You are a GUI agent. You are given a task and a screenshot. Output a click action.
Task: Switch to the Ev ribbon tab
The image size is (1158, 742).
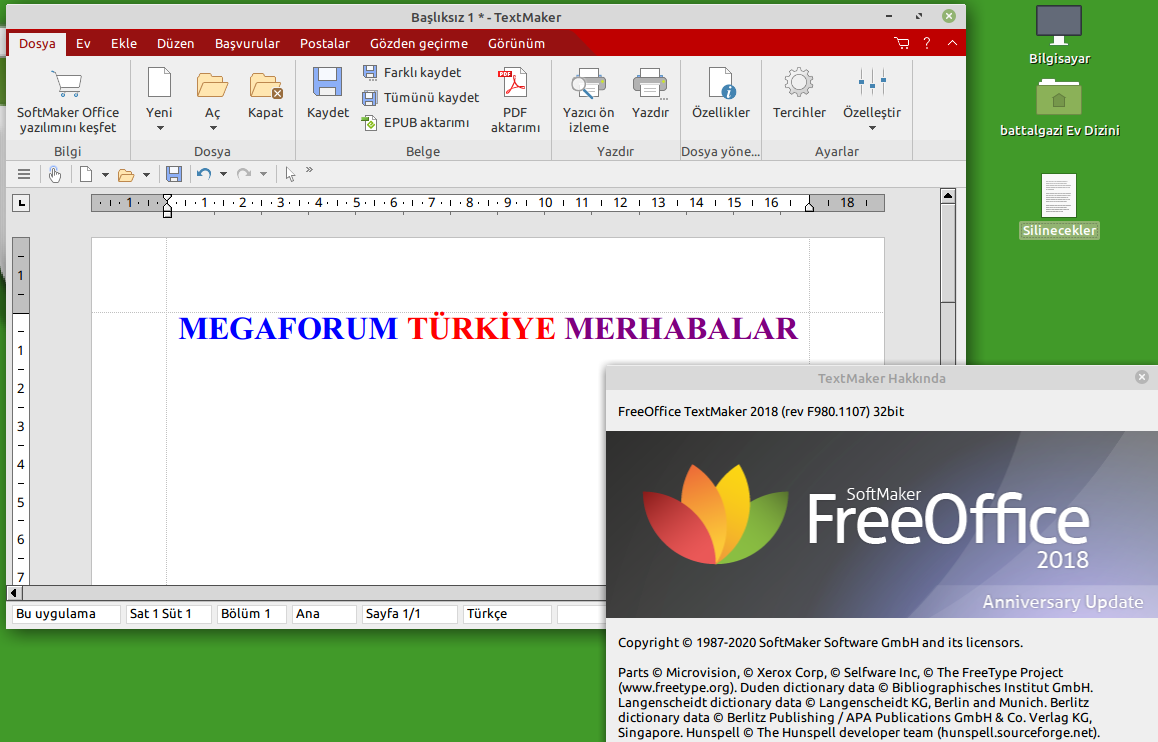point(83,44)
